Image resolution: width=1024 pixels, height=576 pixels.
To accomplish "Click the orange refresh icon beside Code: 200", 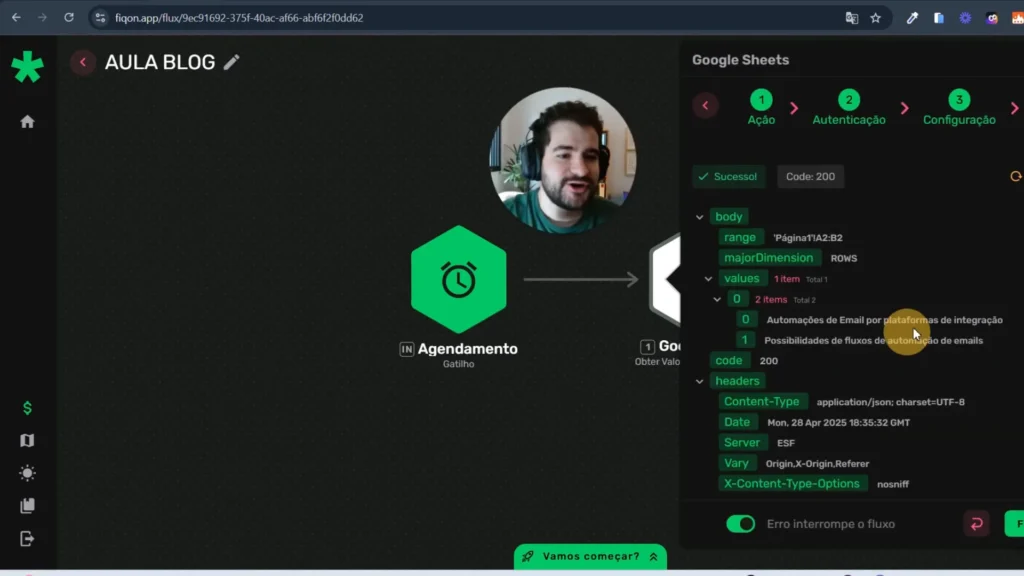I will [x=1015, y=177].
